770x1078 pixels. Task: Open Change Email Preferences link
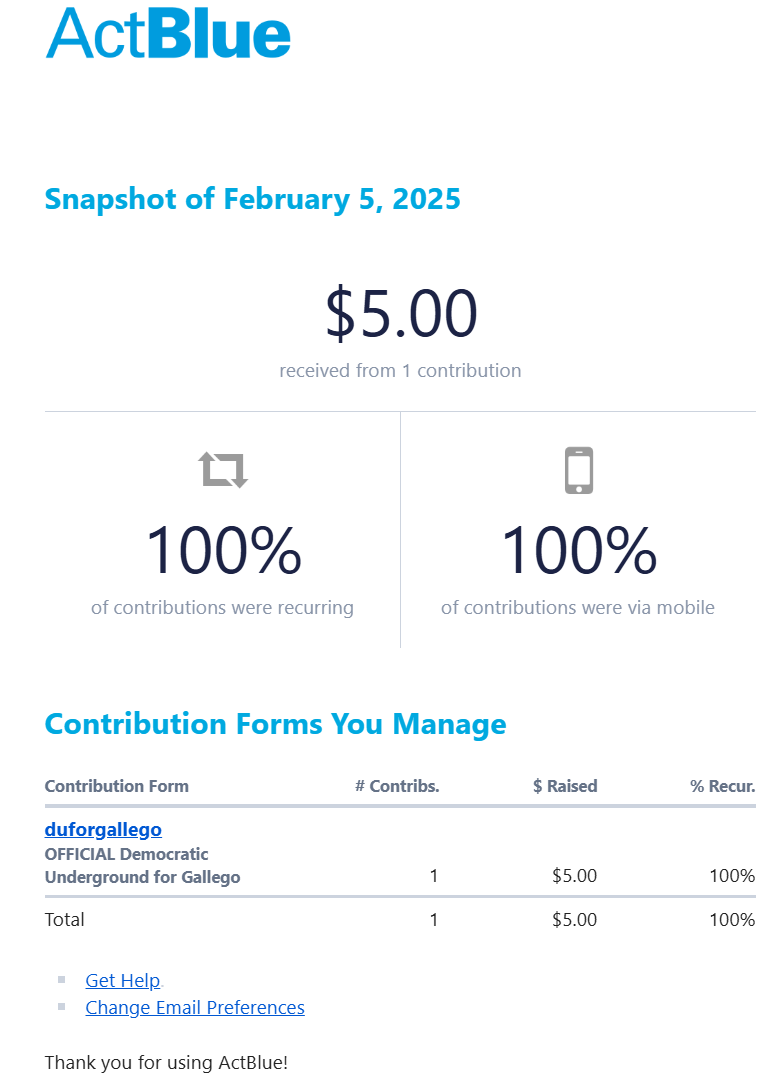[x=195, y=1007]
